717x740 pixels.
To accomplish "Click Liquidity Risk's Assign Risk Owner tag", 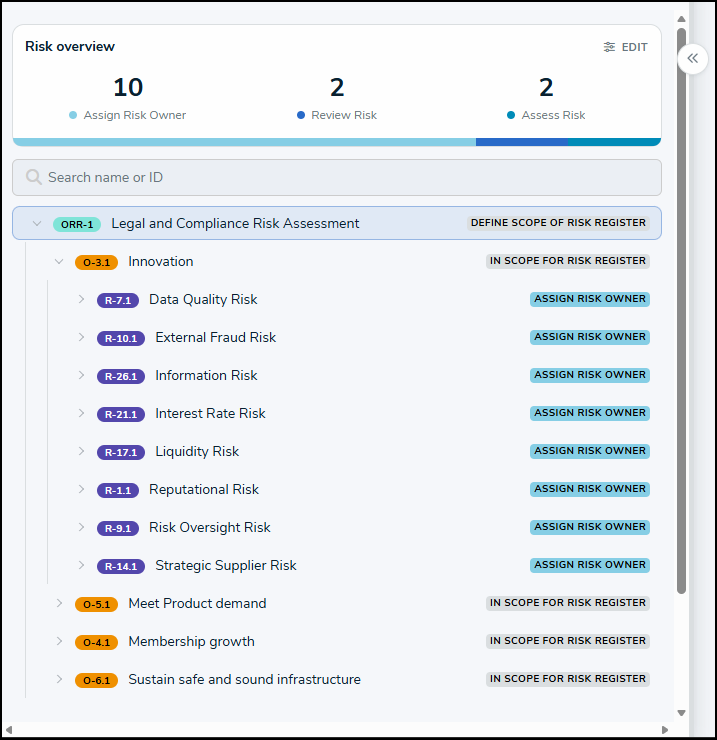I will [x=590, y=451].
